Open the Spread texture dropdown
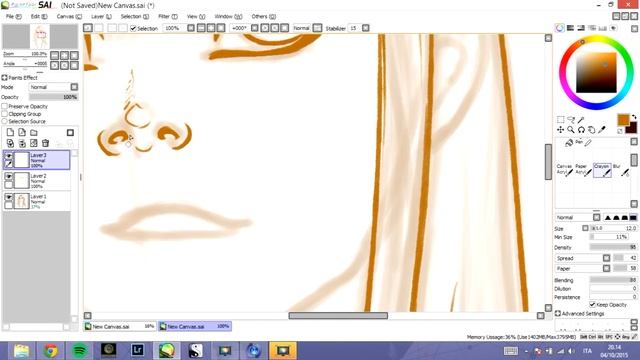The height and width of the screenshot is (360, 640). click(607, 258)
